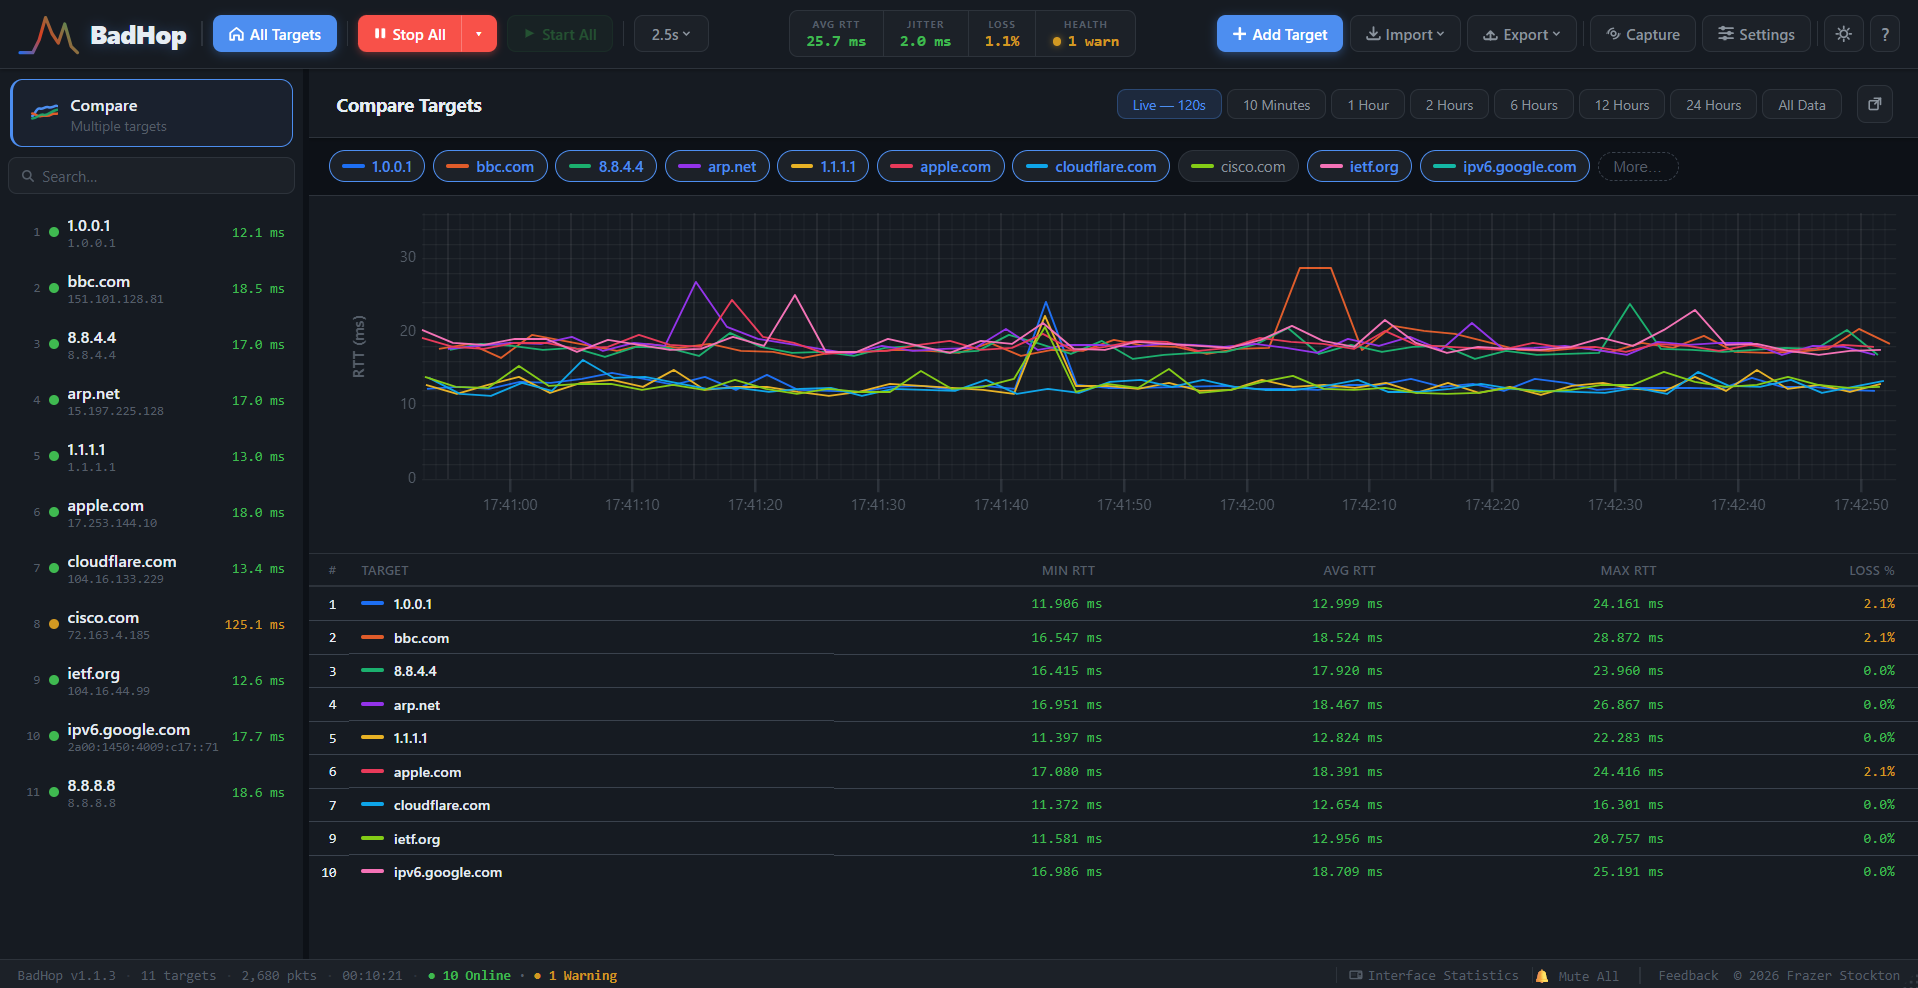Viewport: 1918px width, 988px height.
Task: Open the Stop All dropdown arrow
Action: tap(479, 34)
